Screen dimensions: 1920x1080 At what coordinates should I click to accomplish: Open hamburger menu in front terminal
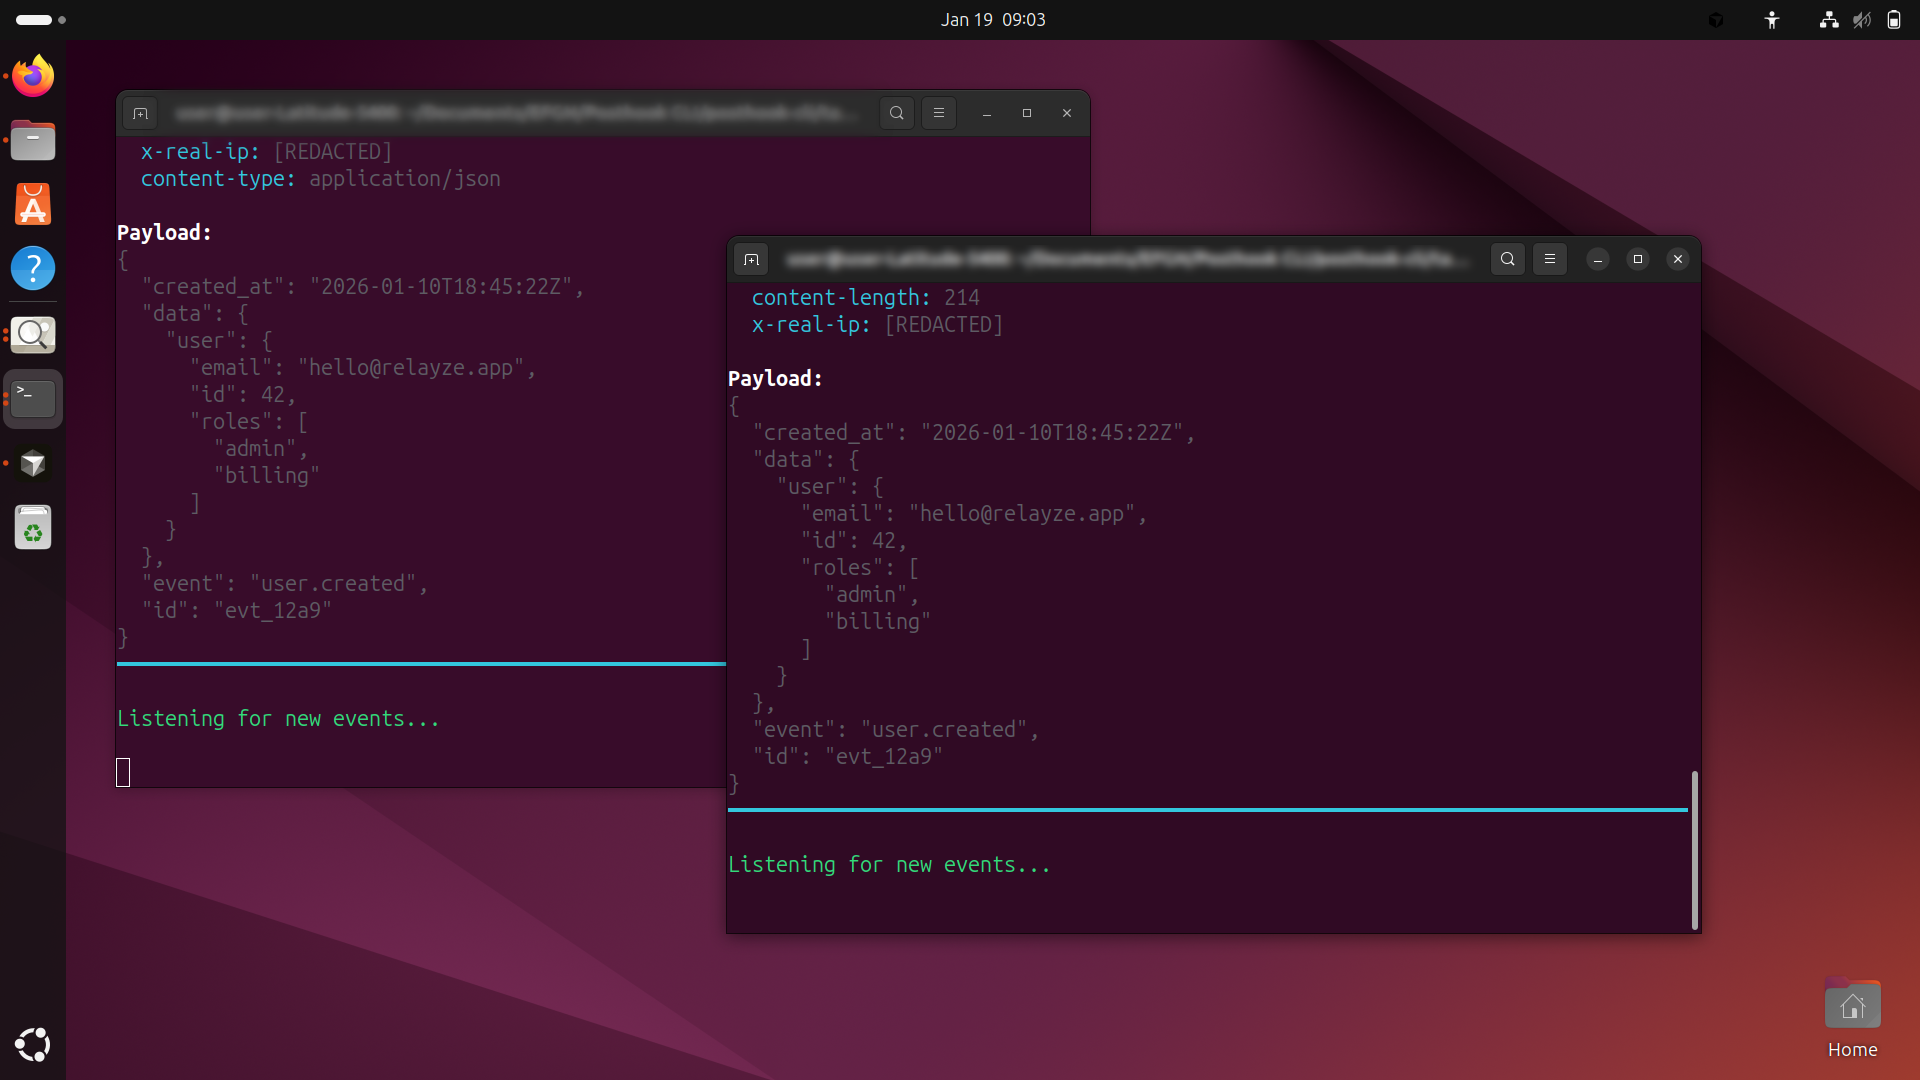point(1549,260)
